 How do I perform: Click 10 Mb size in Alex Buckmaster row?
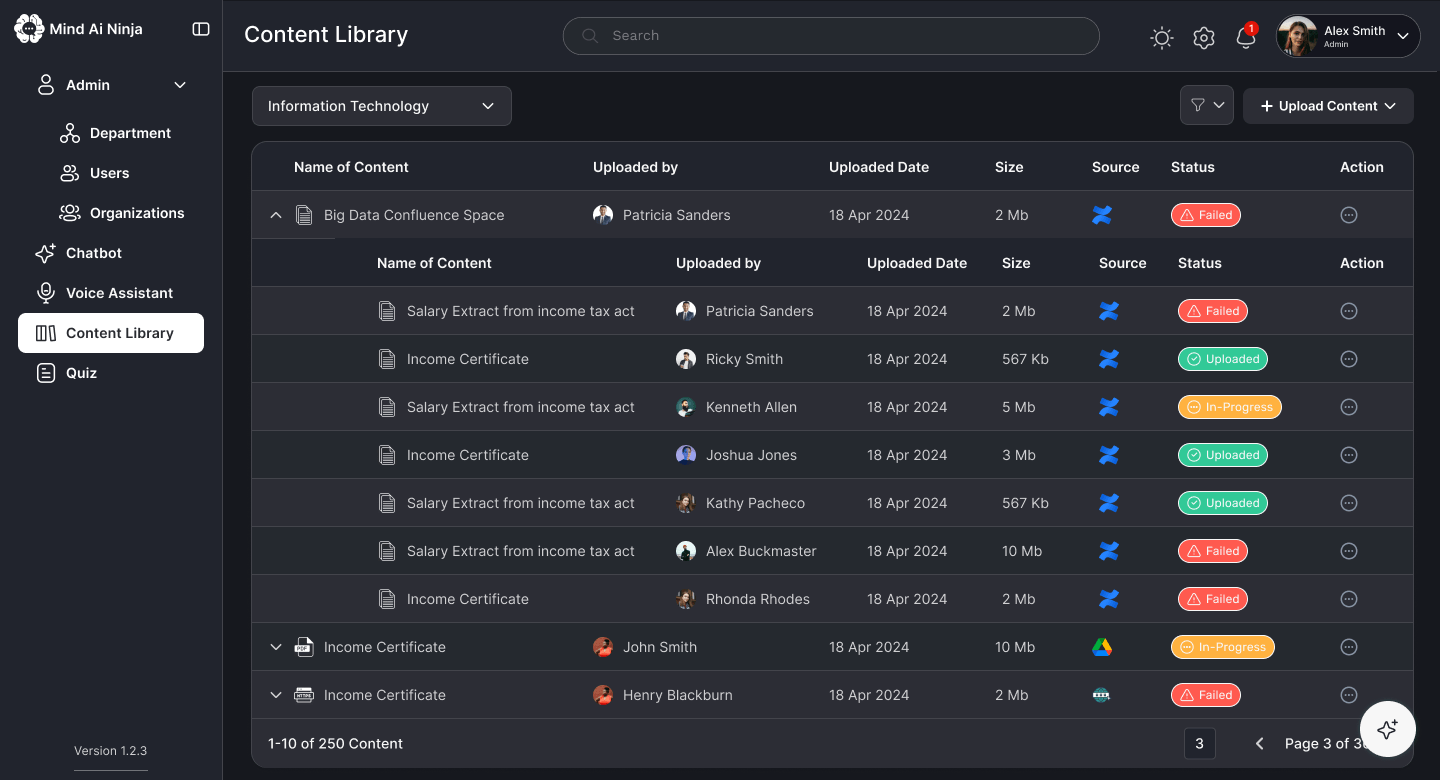[x=1022, y=551]
